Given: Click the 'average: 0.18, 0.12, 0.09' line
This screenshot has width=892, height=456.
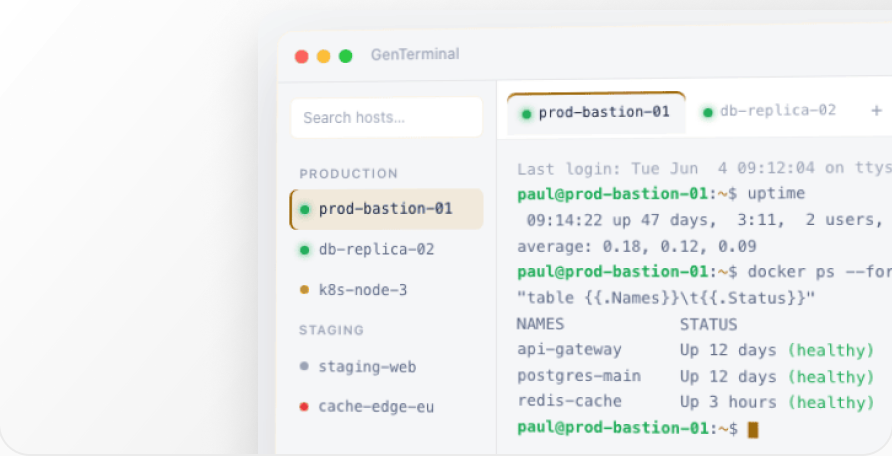Looking at the screenshot, I should click(x=637, y=247).
